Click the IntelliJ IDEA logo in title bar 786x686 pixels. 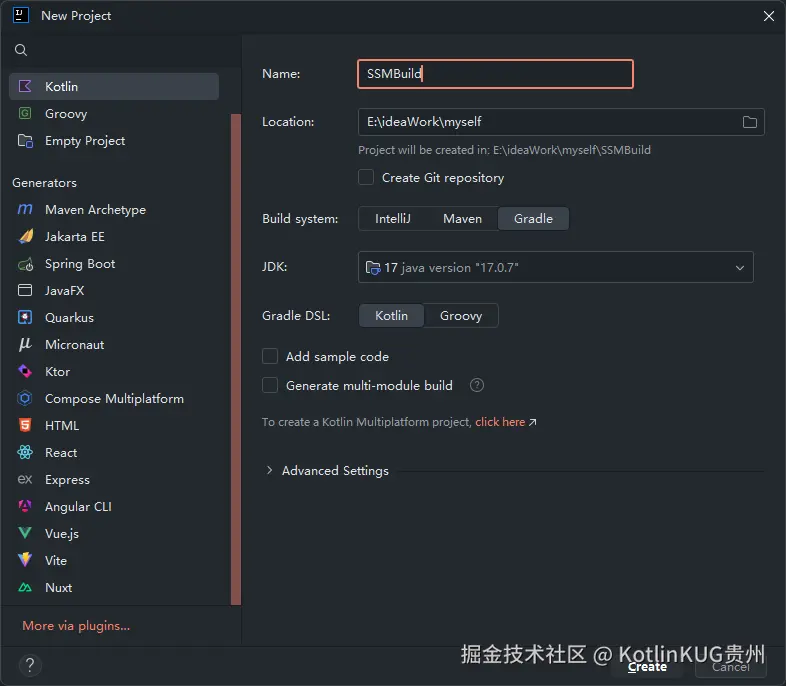21,15
